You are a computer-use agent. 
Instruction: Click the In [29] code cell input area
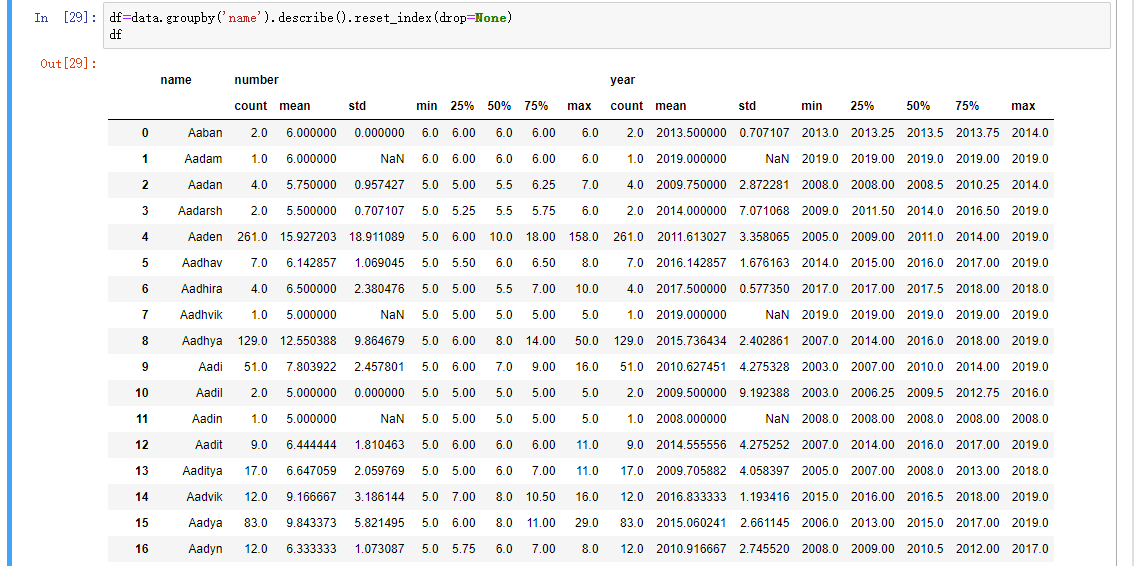point(606,25)
